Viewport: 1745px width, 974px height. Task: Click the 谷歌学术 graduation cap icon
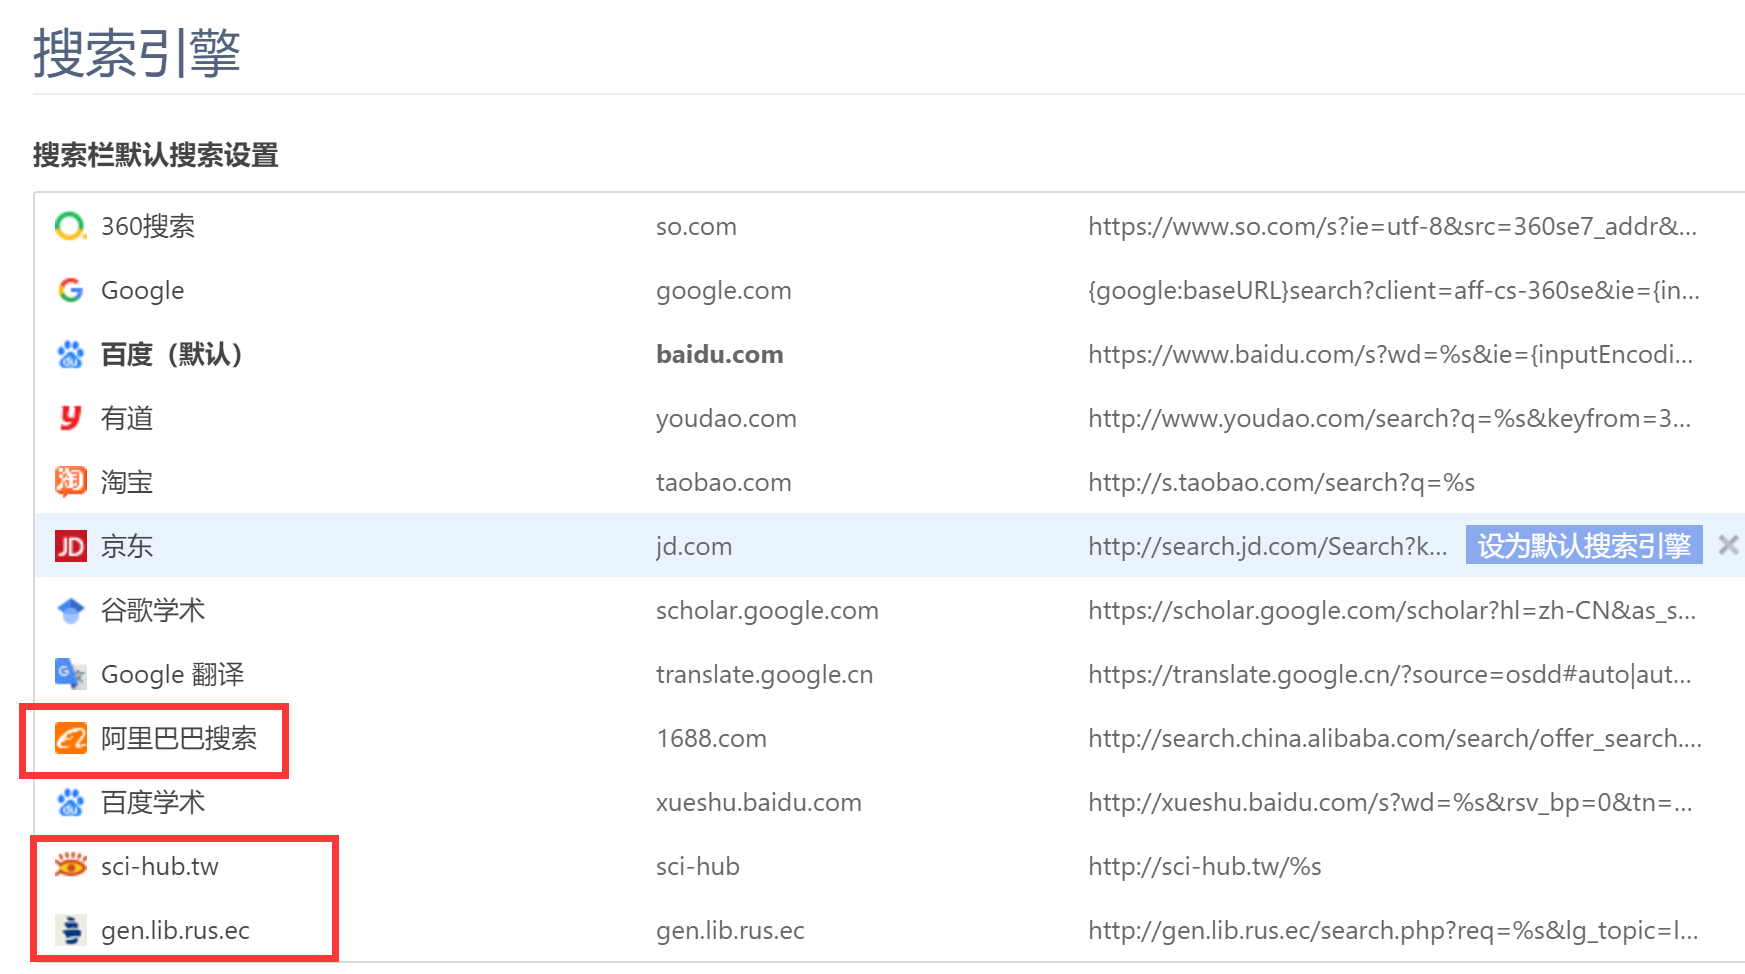coord(70,610)
